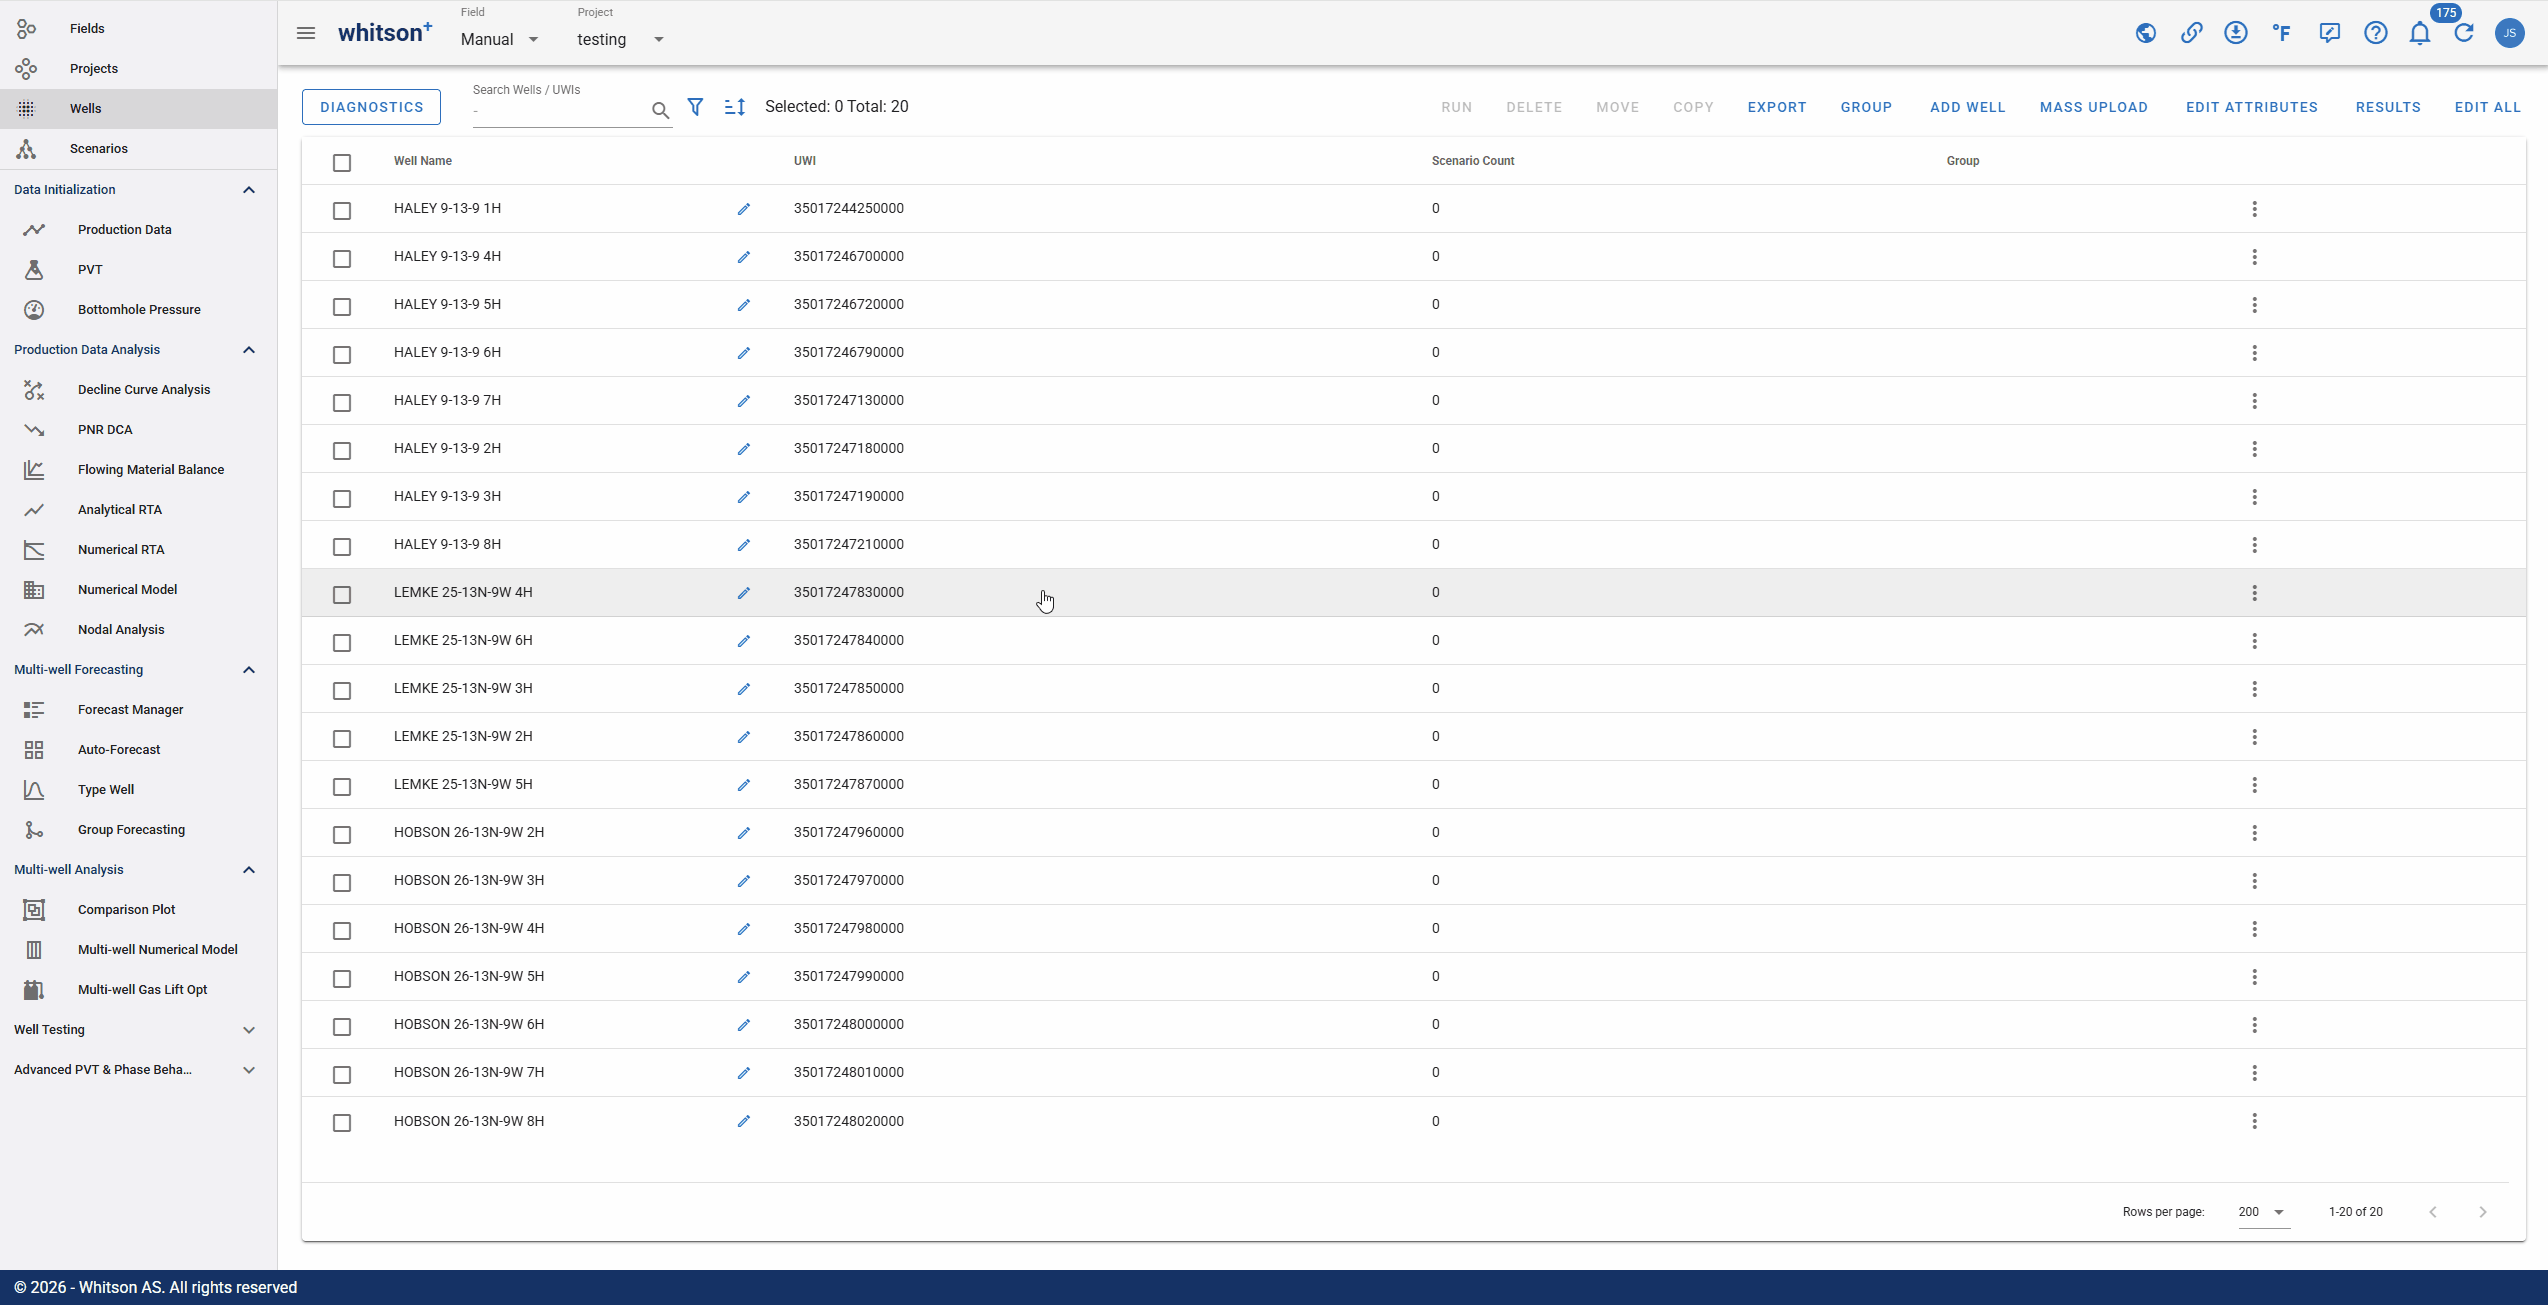The image size is (2548, 1305).
Task: Click the MASS UPLOAD button
Action: [x=2094, y=107]
